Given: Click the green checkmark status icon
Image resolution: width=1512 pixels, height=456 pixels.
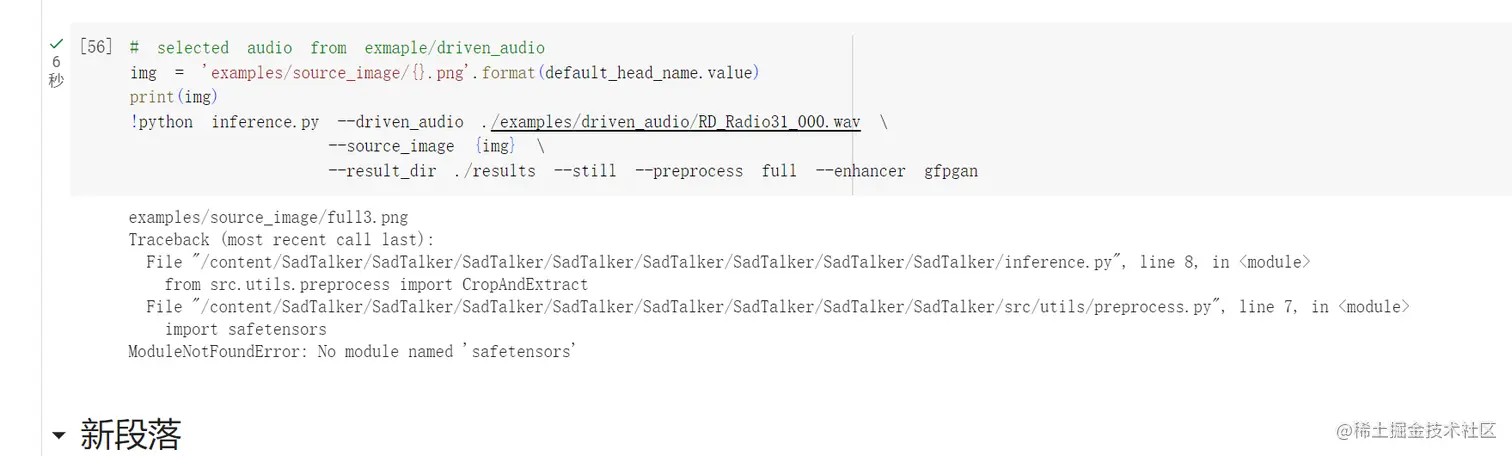Looking at the screenshot, I should tap(55, 43).
